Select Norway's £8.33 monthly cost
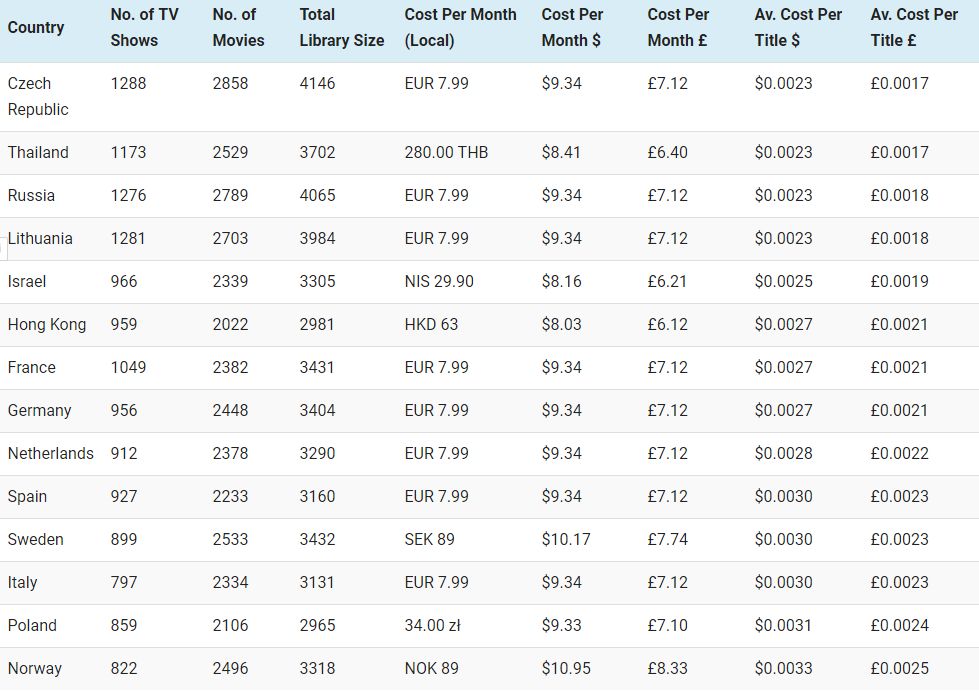 pos(667,668)
